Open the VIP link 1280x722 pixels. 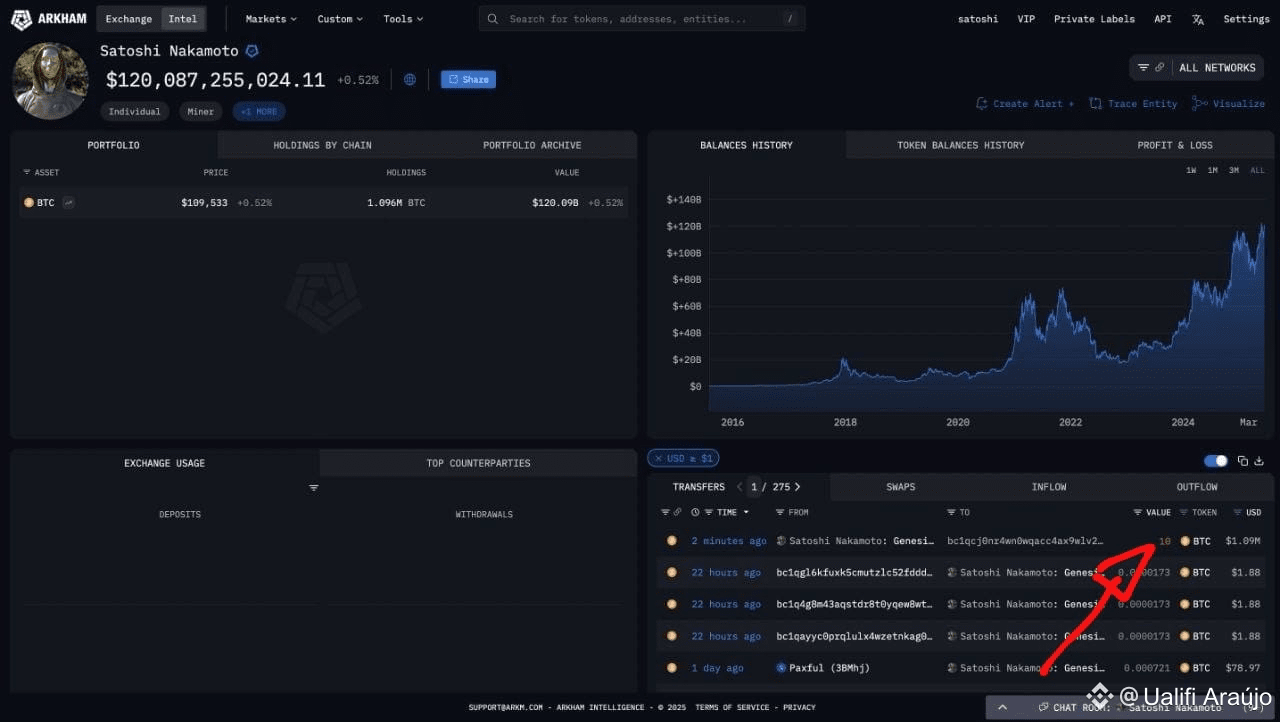[x=1026, y=19]
